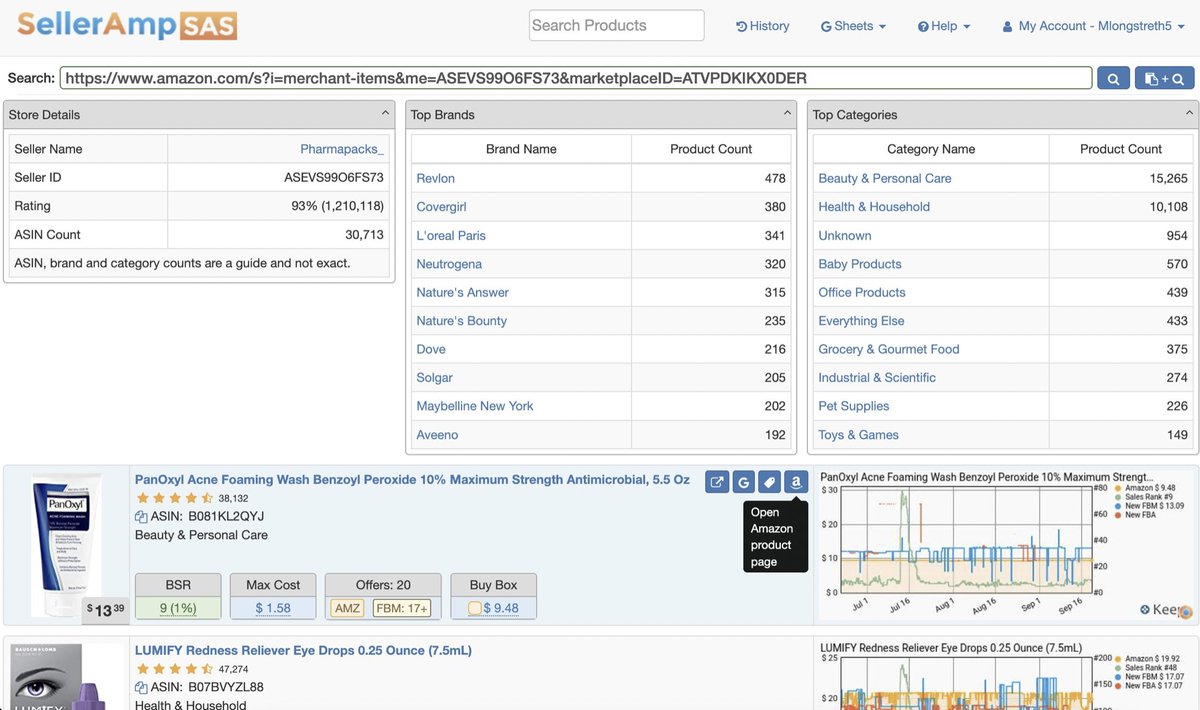This screenshot has height=710, width=1200.
Task: Open Industrial & Scientific category
Action: coord(877,378)
